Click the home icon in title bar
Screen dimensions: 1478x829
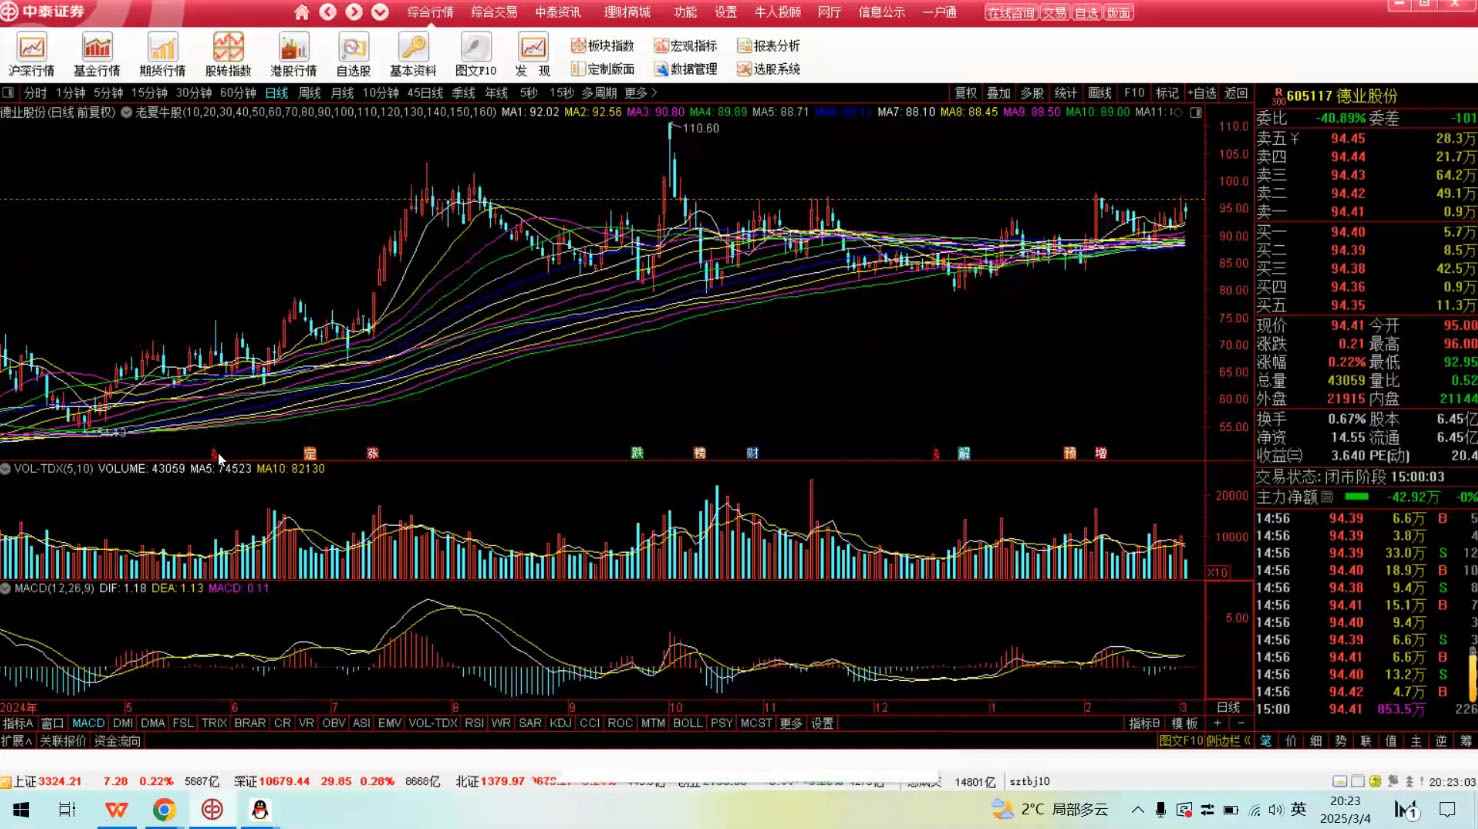(x=302, y=12)
